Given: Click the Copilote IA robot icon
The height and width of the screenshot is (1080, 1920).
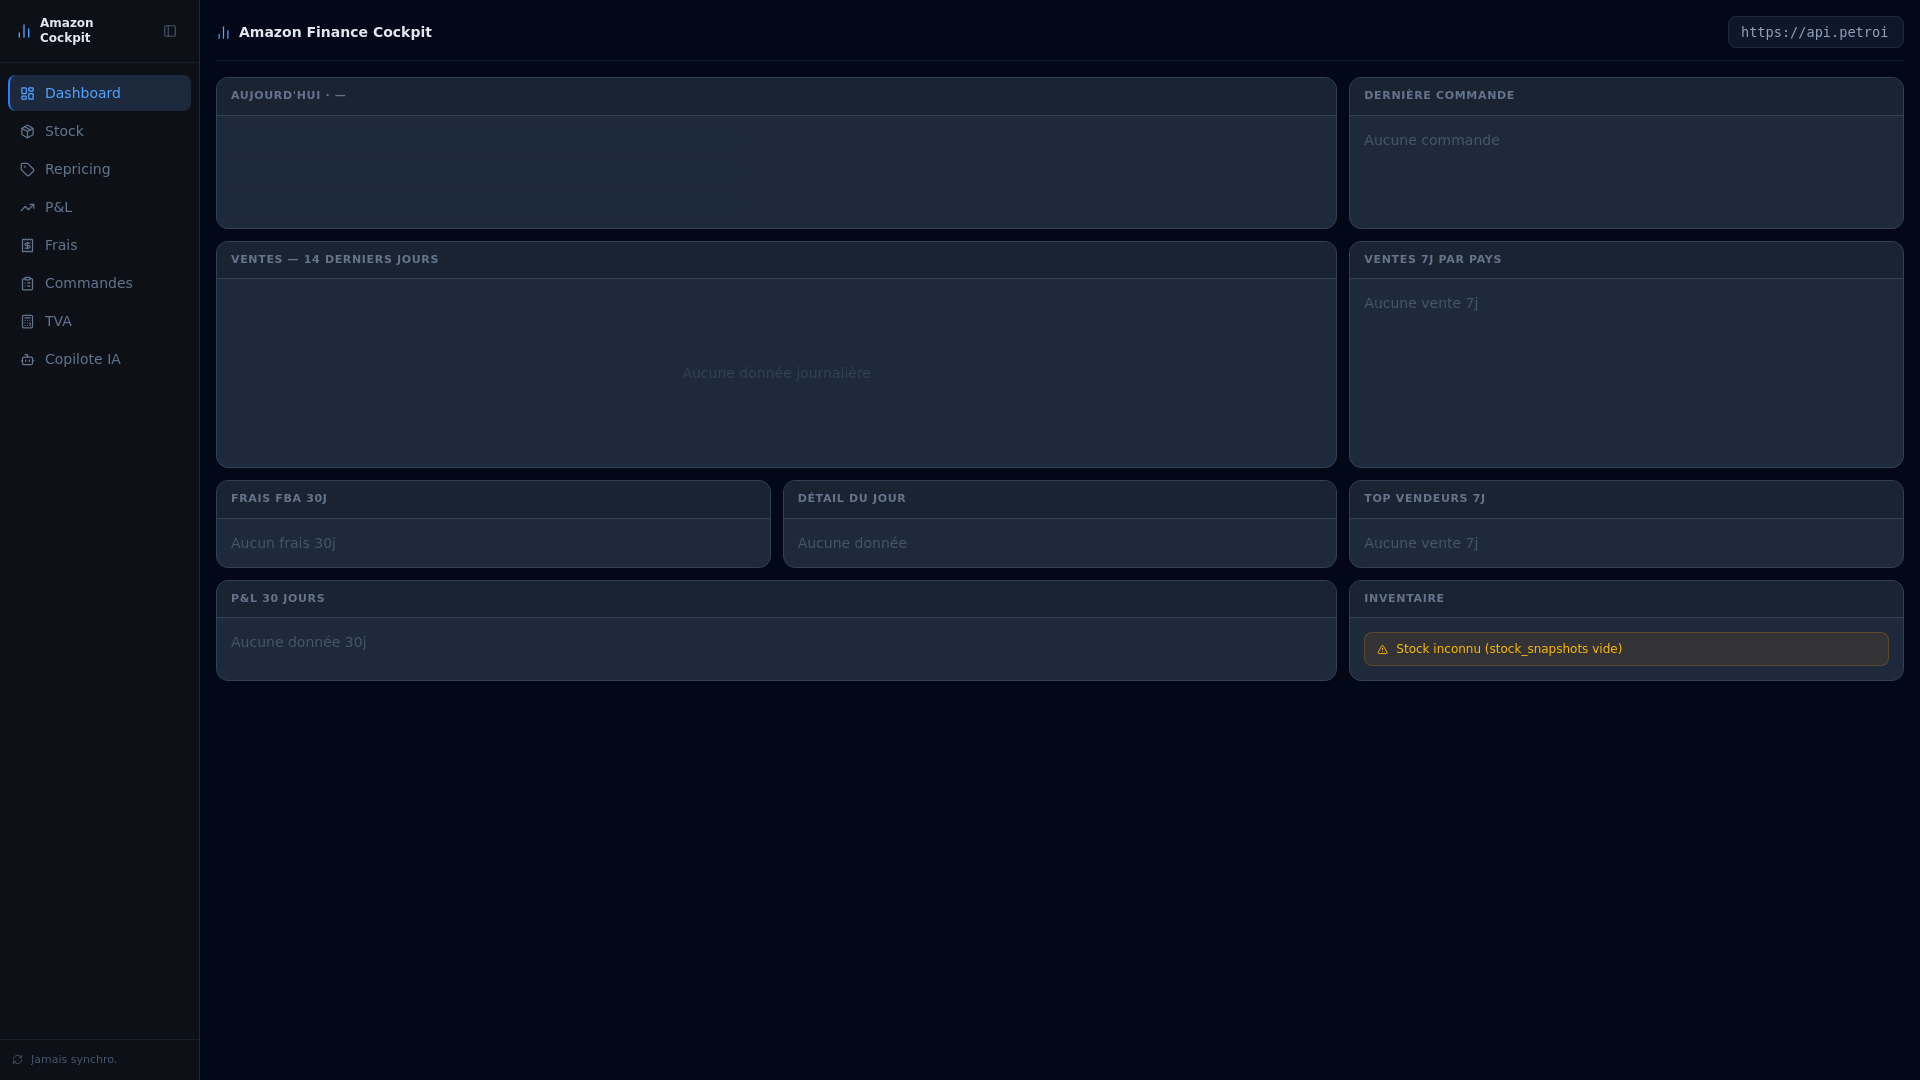Looking at the screenshot, I should click(x=28, y=360).
